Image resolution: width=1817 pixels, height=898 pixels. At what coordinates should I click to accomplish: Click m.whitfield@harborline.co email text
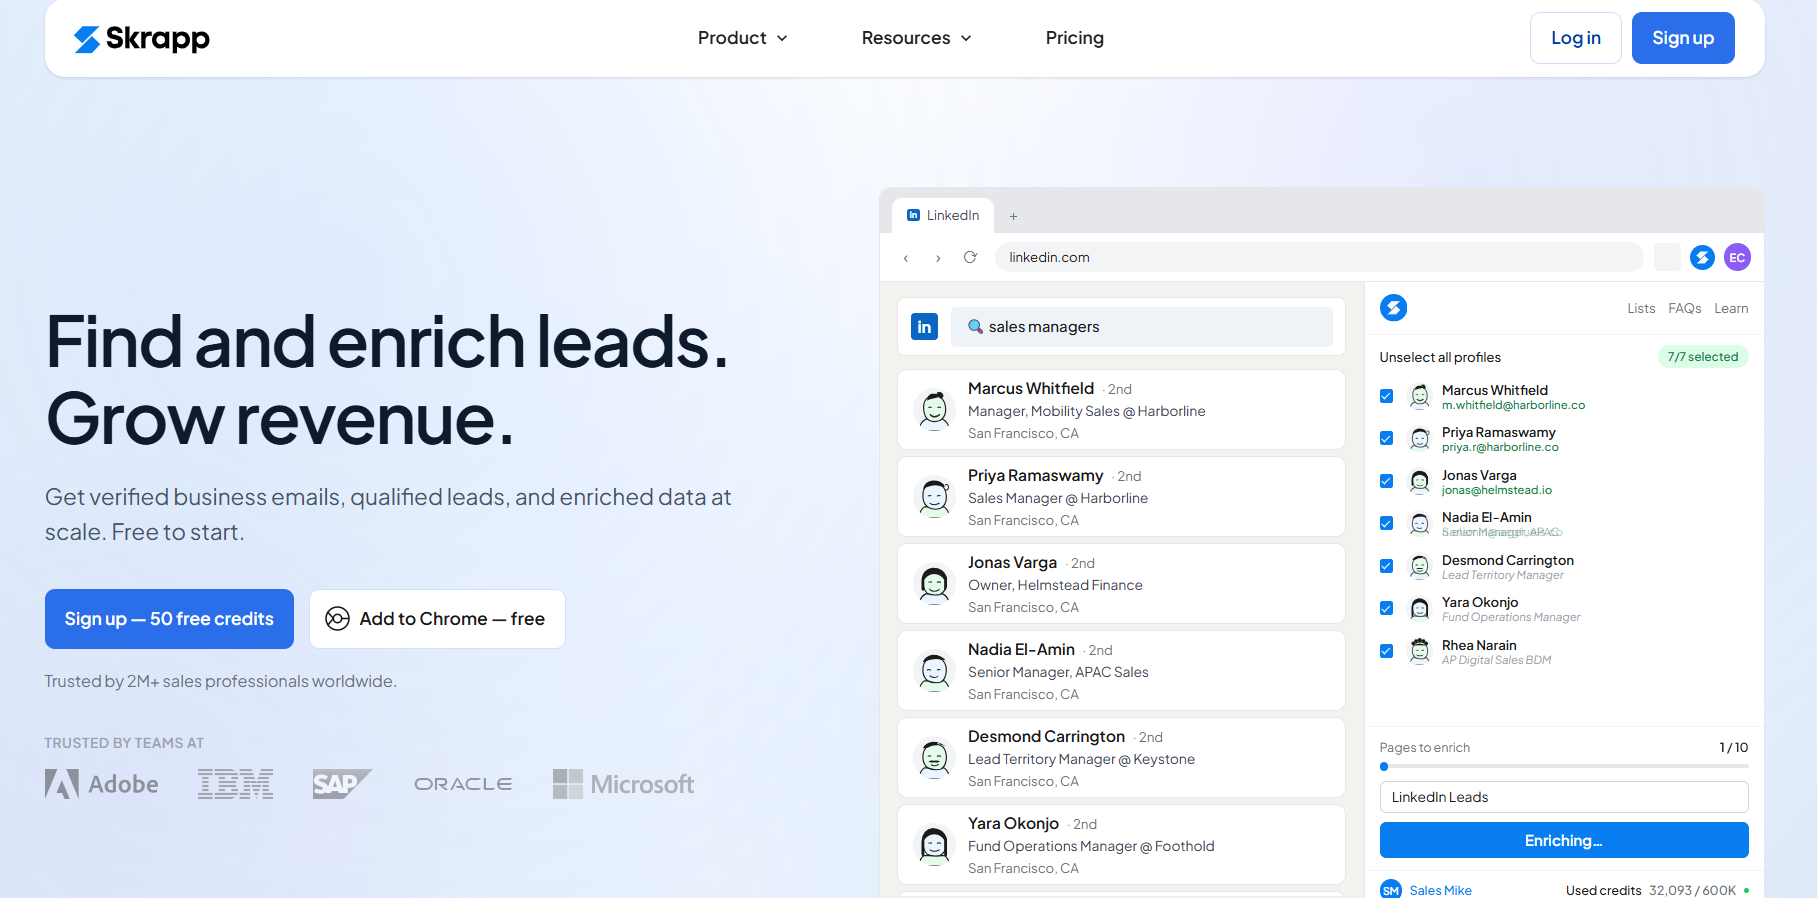[x=1513, y=405]
